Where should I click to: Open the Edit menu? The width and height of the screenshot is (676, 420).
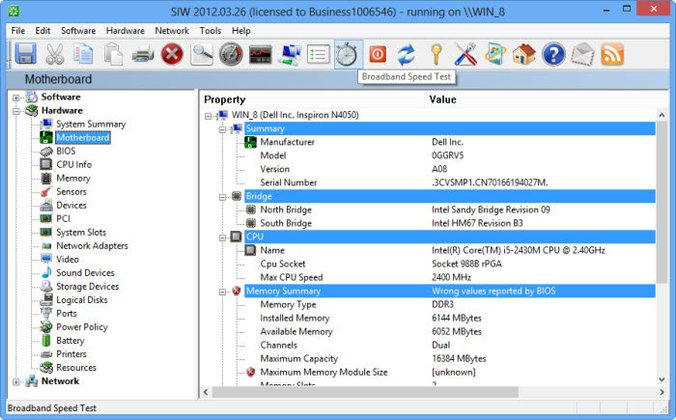43,31
